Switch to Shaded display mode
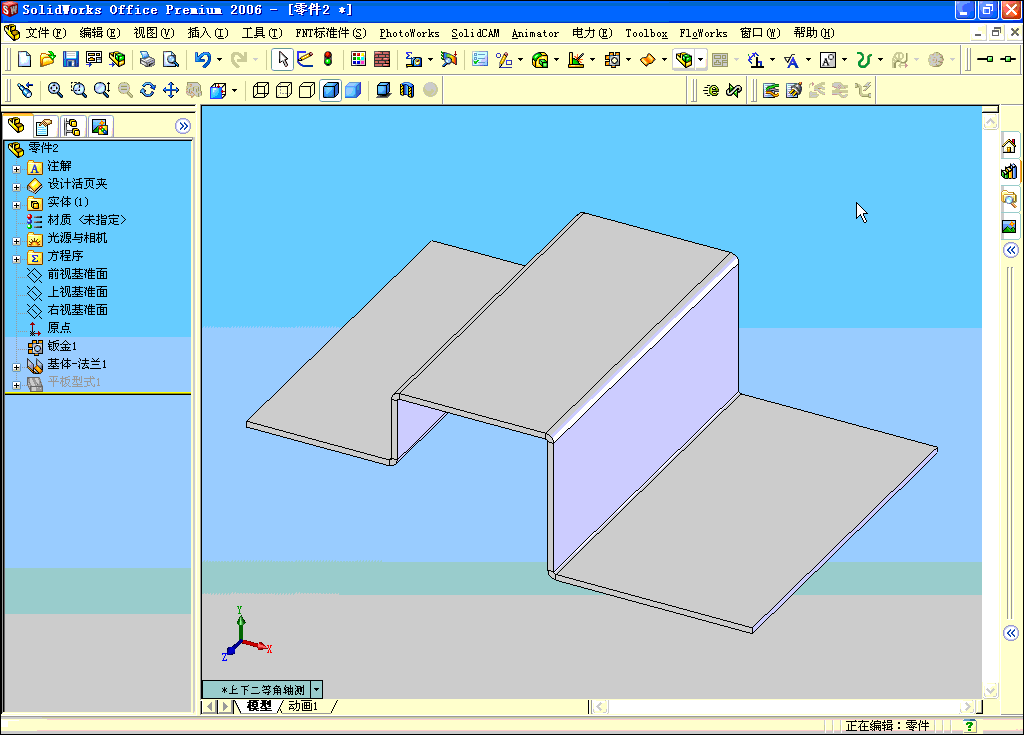Image resolution: width=1024 pixels, height=735 pixels. coord(353,90)
